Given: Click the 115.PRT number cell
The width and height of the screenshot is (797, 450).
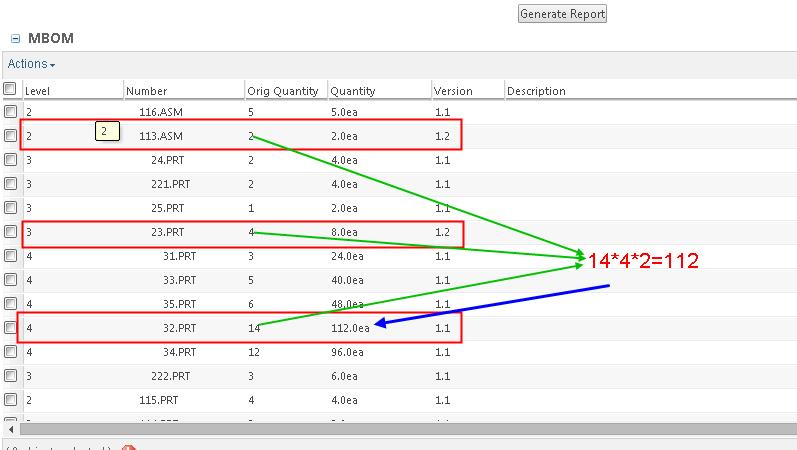Looking at the screenshot, I should click(x=159, y=400).
